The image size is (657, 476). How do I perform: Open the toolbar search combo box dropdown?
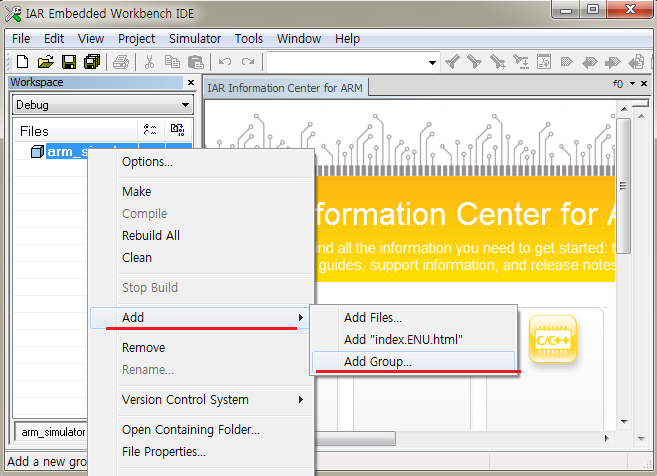432,63
